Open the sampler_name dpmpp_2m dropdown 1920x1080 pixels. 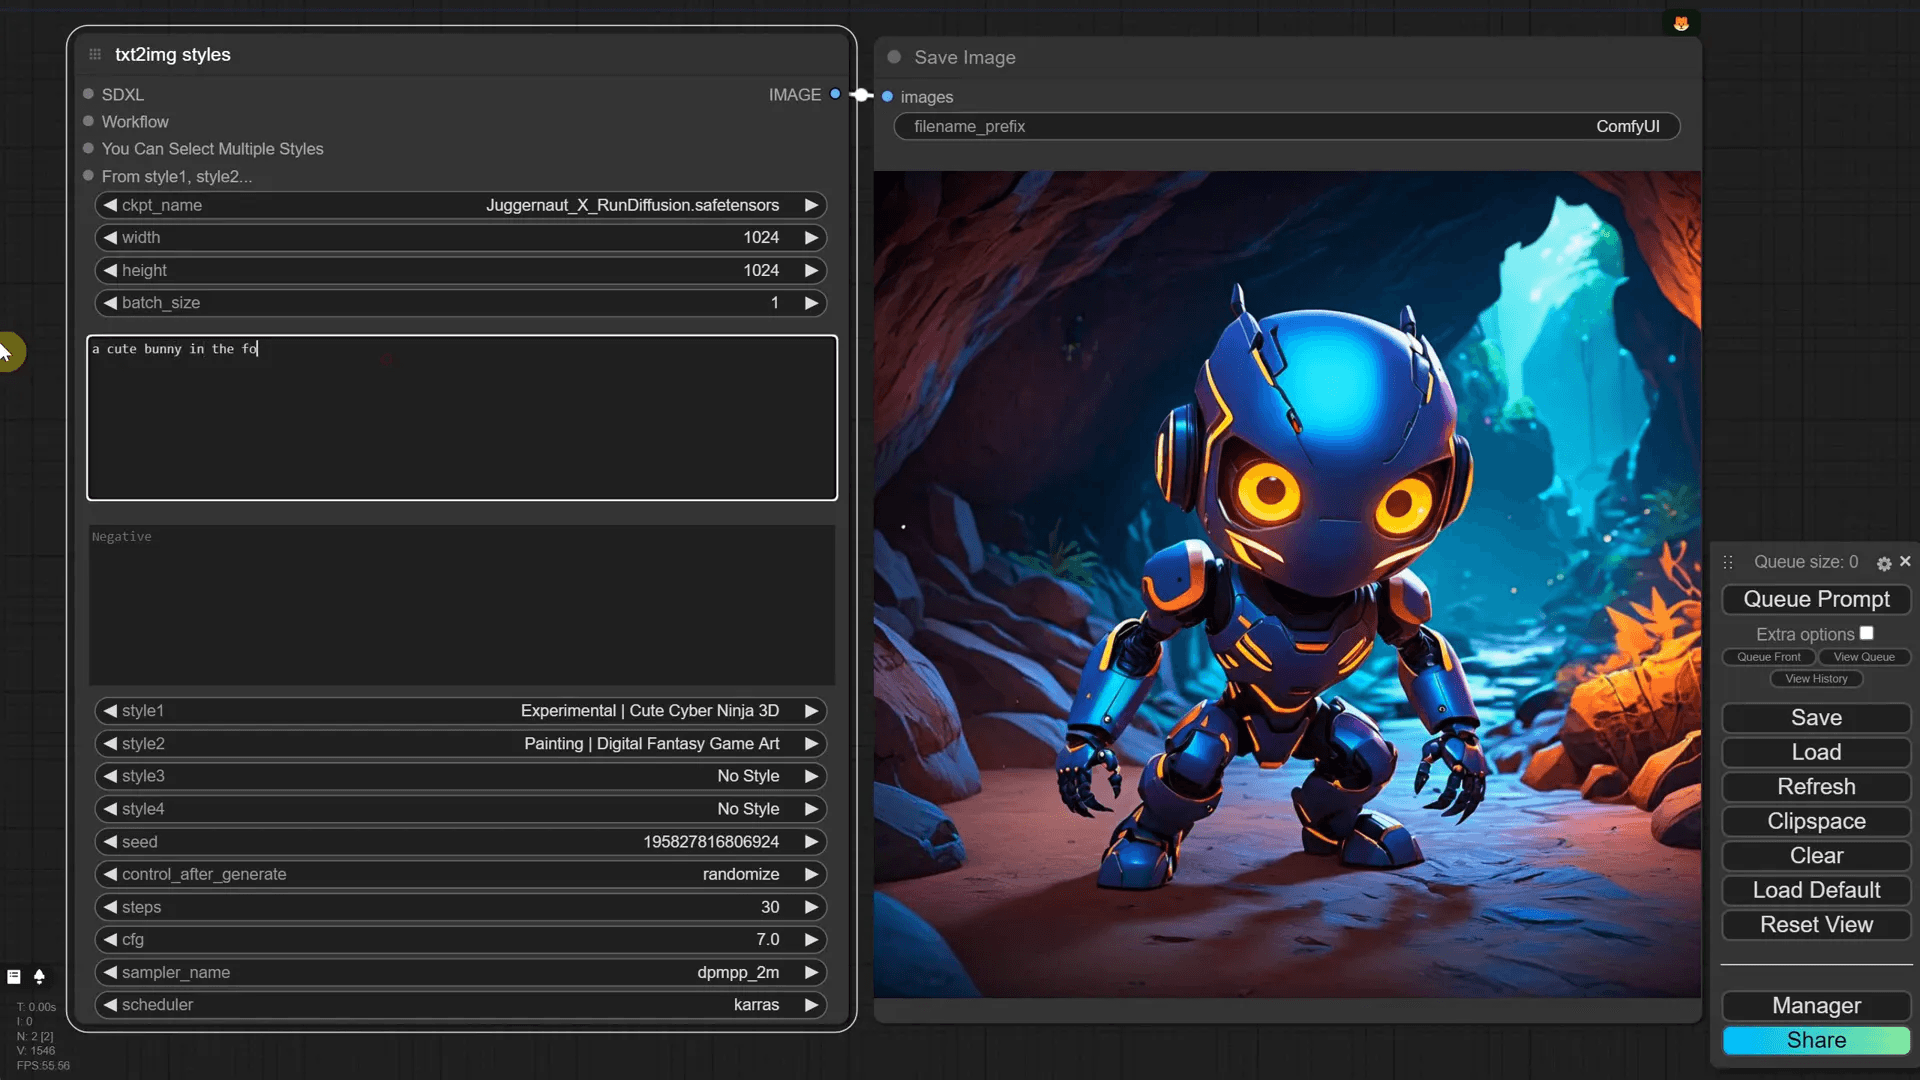pos(460,972)
